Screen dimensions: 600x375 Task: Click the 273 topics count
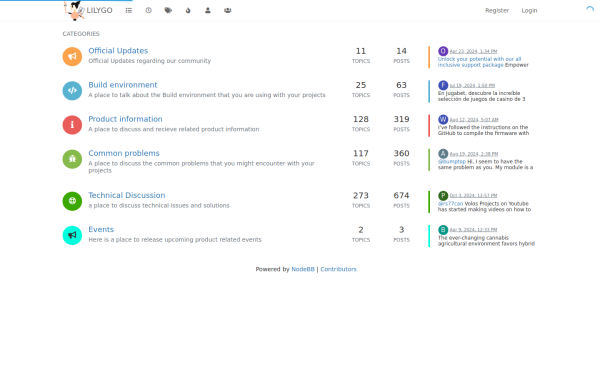(361, 196)
